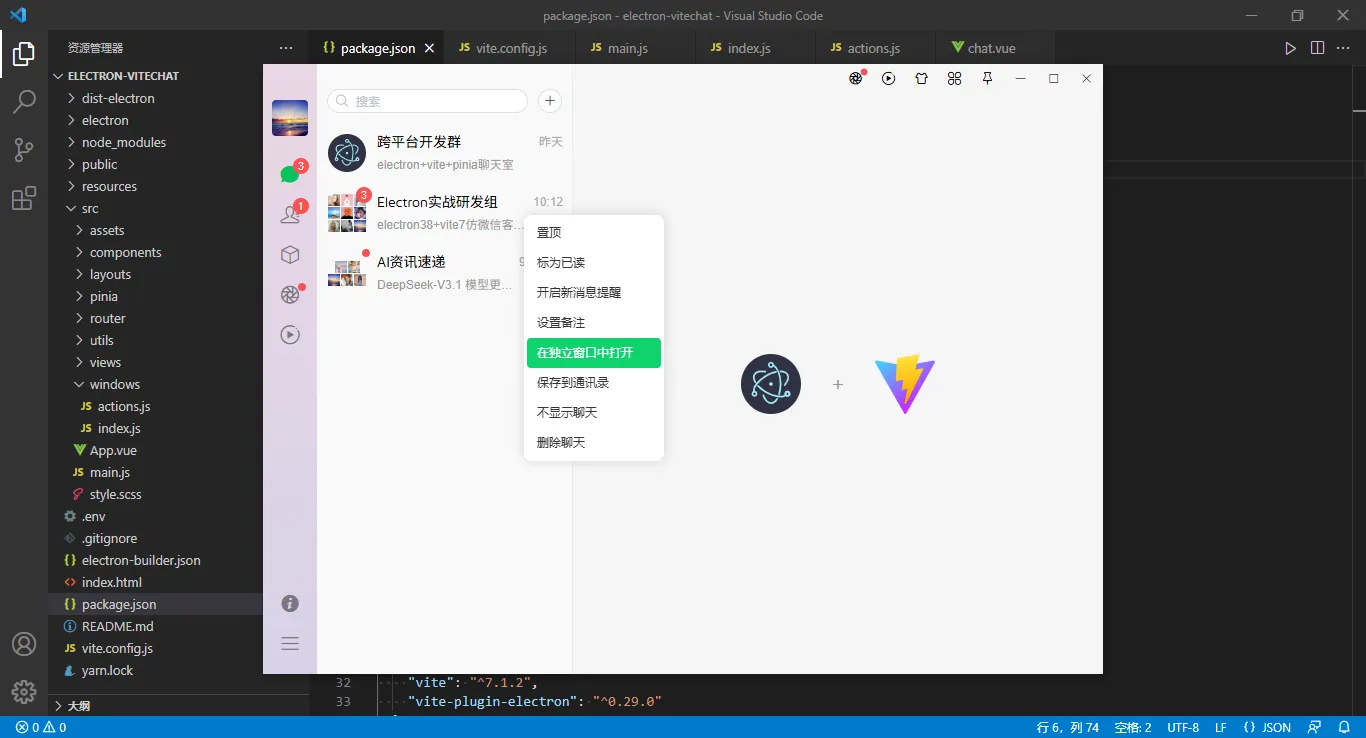Open Moments via the aperture icon with red dot
The height and width of the screenshot is (738, 1366).
coord(289,293)
